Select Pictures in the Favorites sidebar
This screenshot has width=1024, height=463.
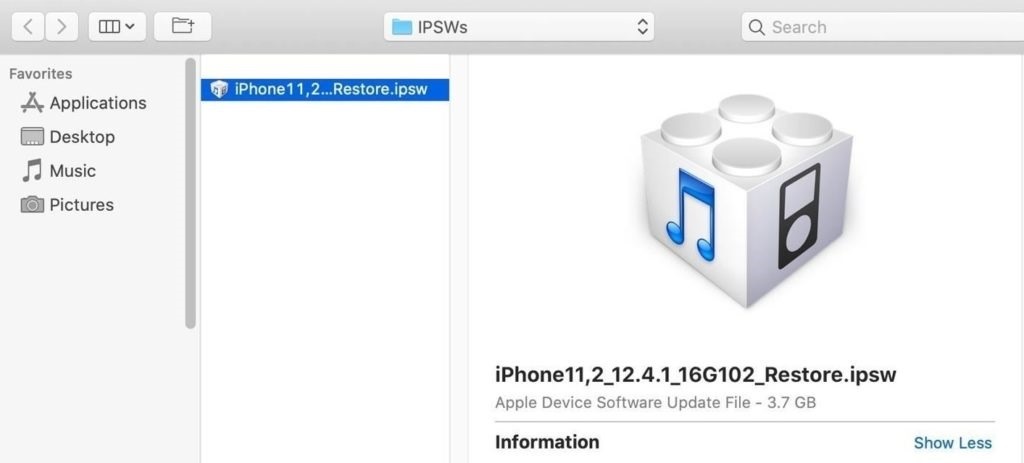(84, 205)
